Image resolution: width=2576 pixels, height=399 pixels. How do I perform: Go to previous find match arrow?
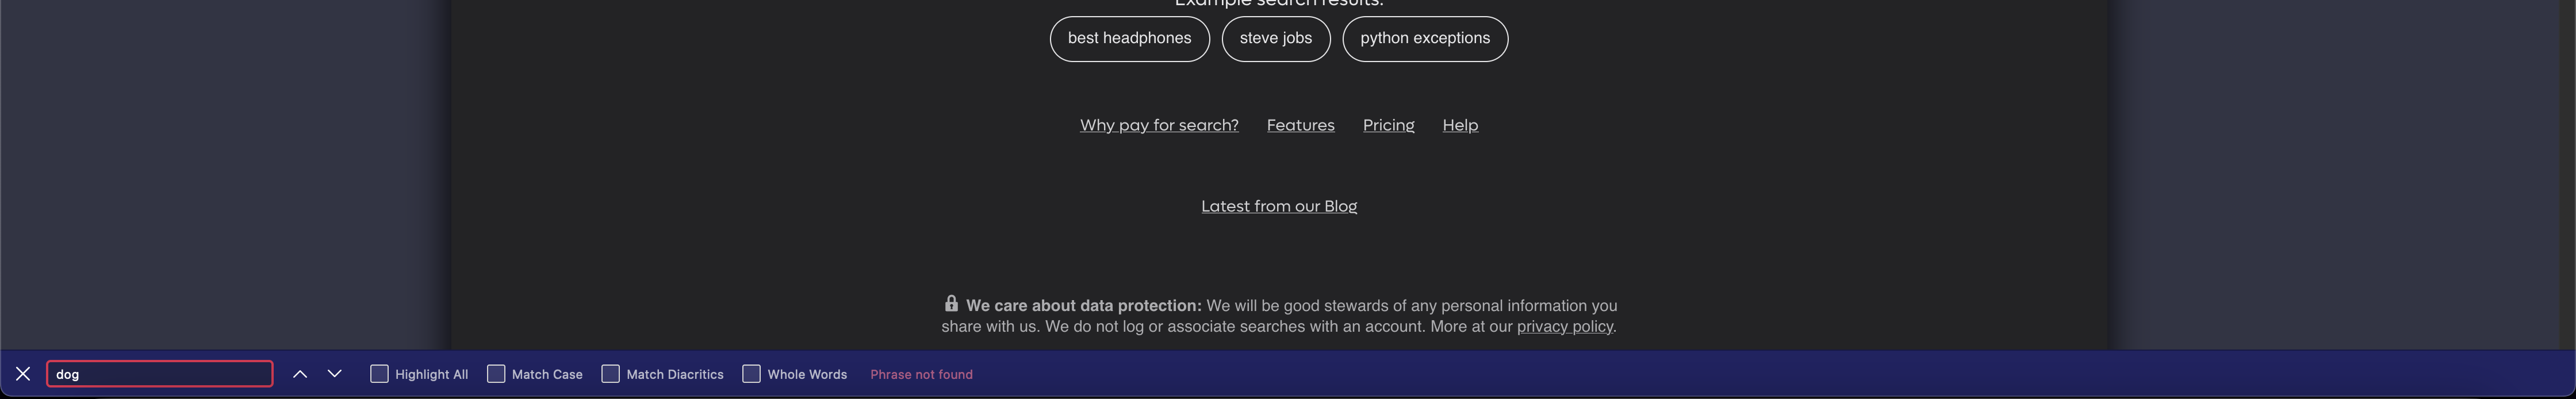click(300, 374)
